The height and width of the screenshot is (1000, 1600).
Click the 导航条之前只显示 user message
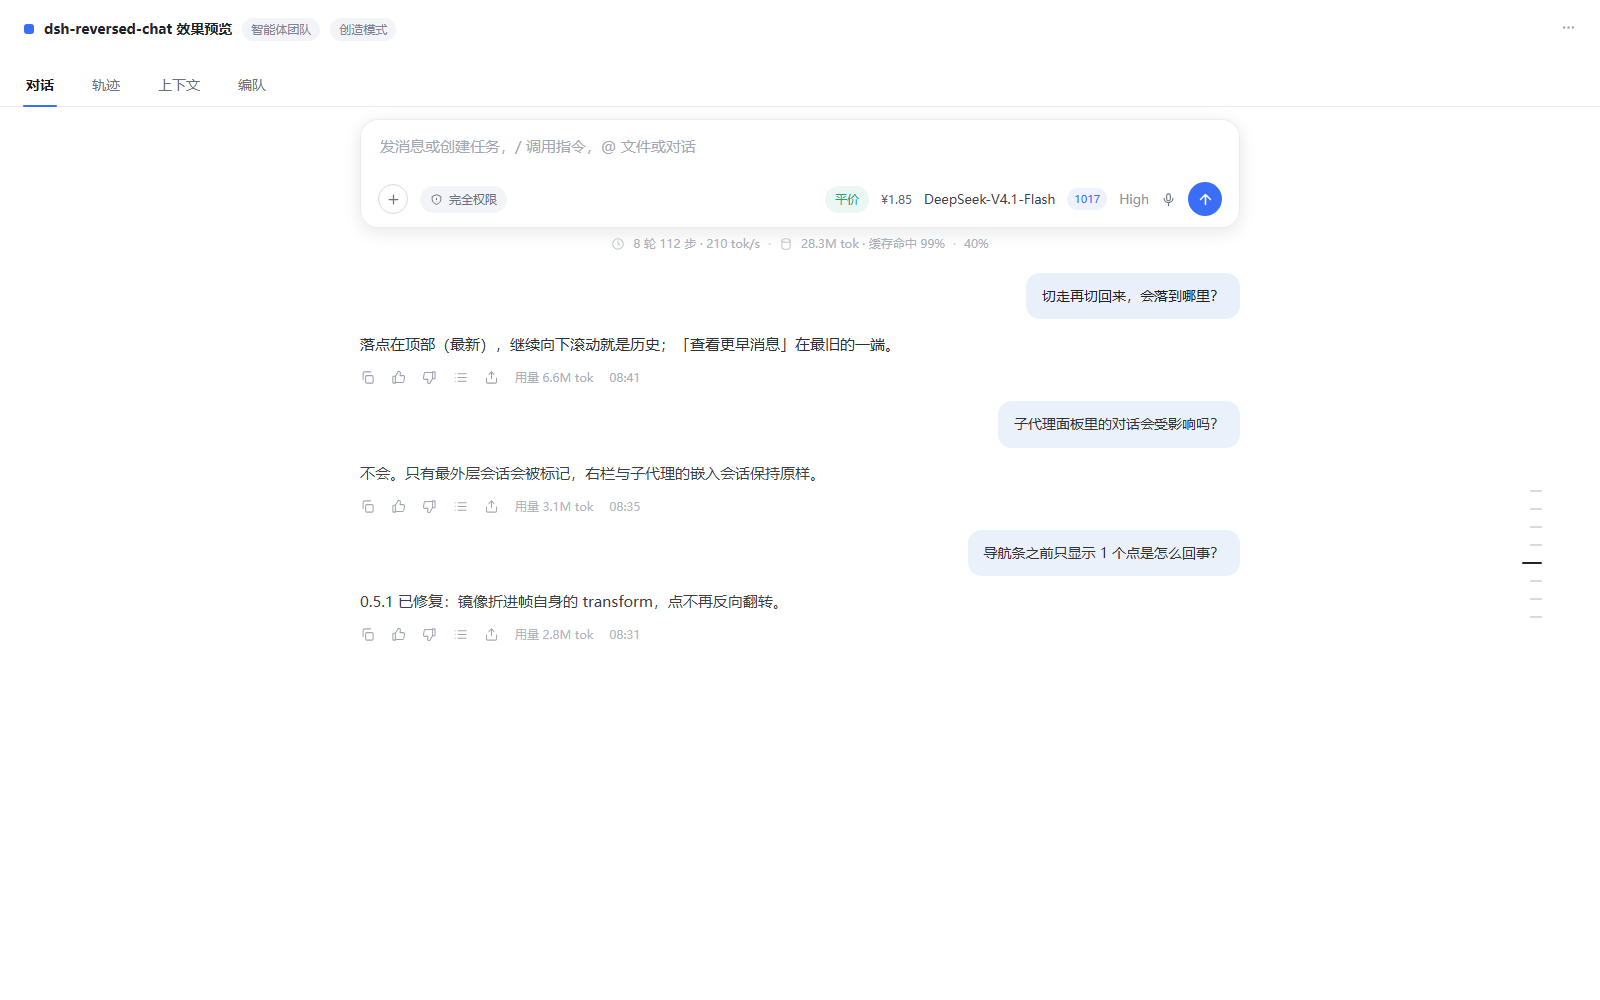point(1103,553)
